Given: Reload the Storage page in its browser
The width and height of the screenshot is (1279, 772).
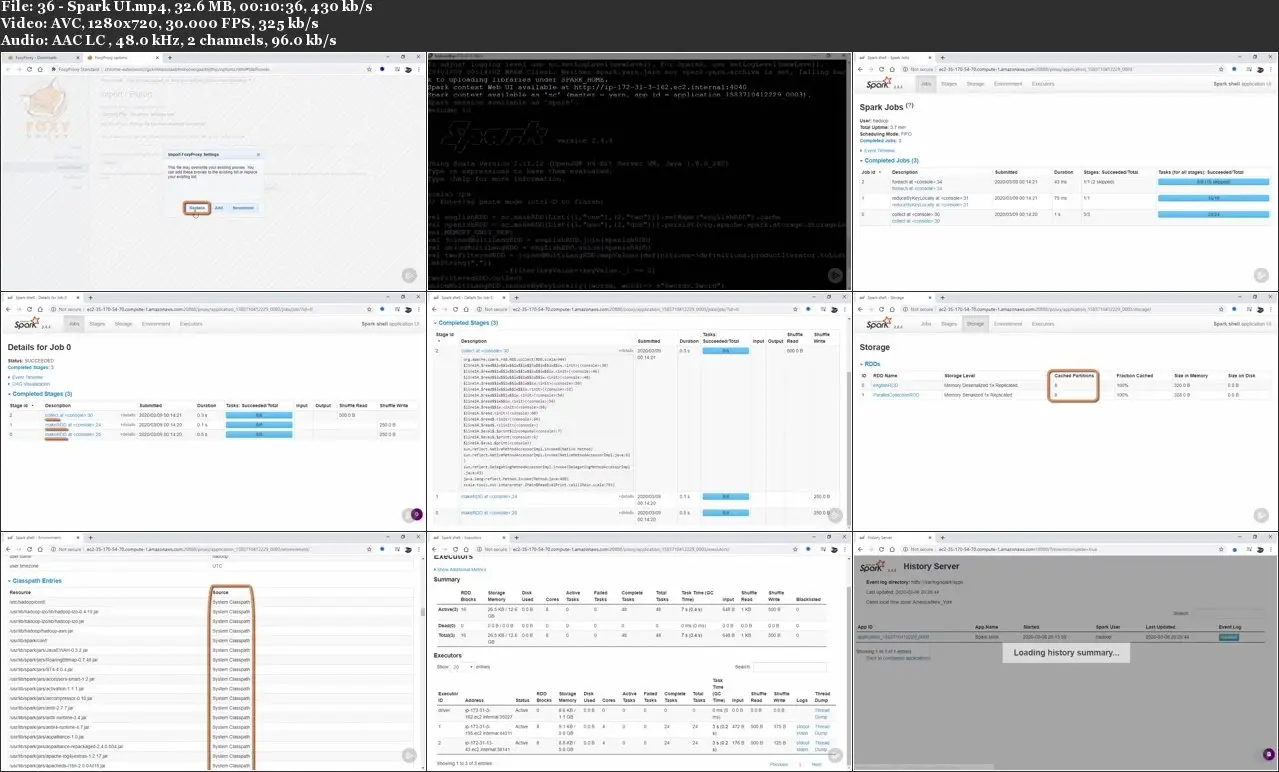Looking at the screenshot, I should [883, 309].
